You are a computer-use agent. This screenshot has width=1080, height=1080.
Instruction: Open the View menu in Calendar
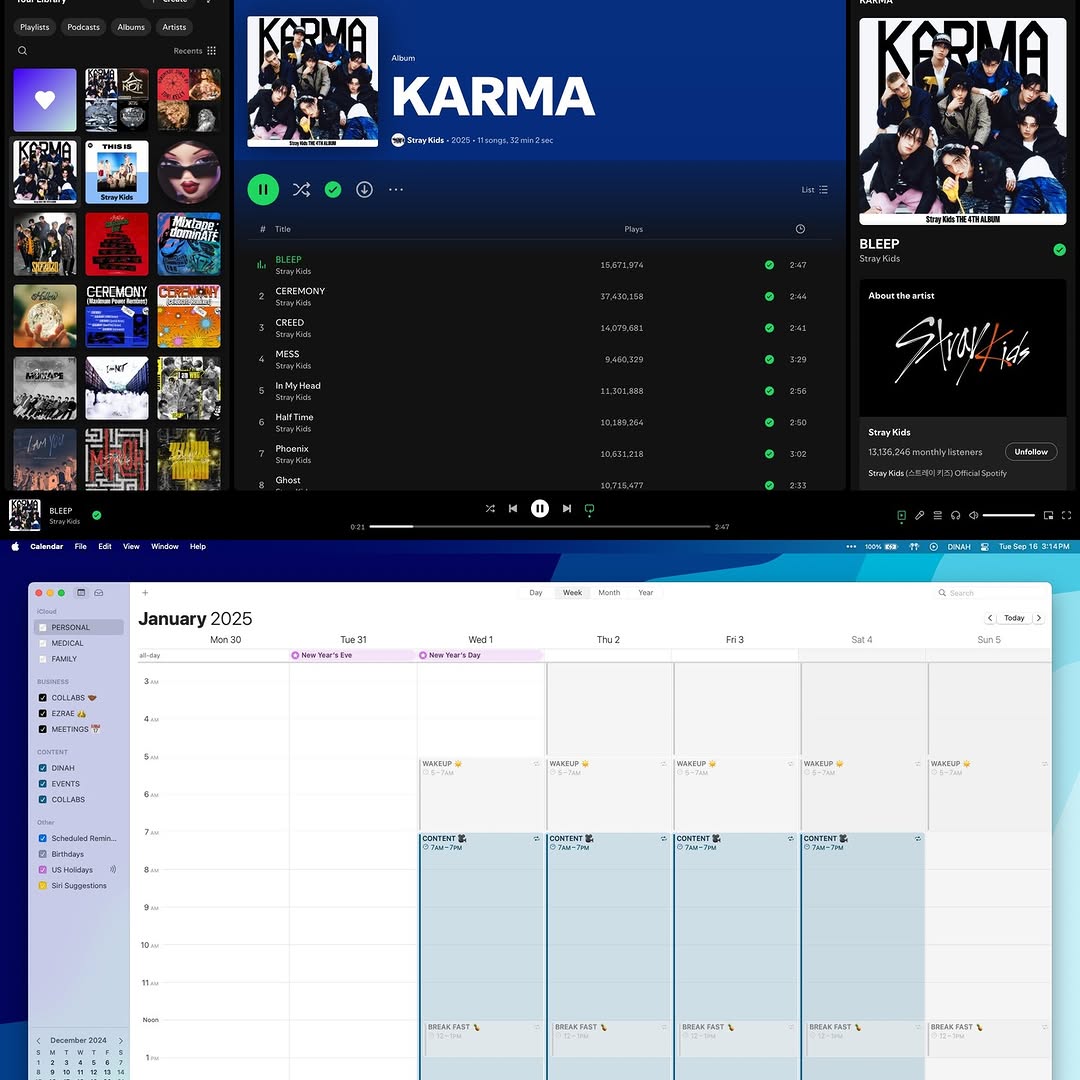coord(131,546)
